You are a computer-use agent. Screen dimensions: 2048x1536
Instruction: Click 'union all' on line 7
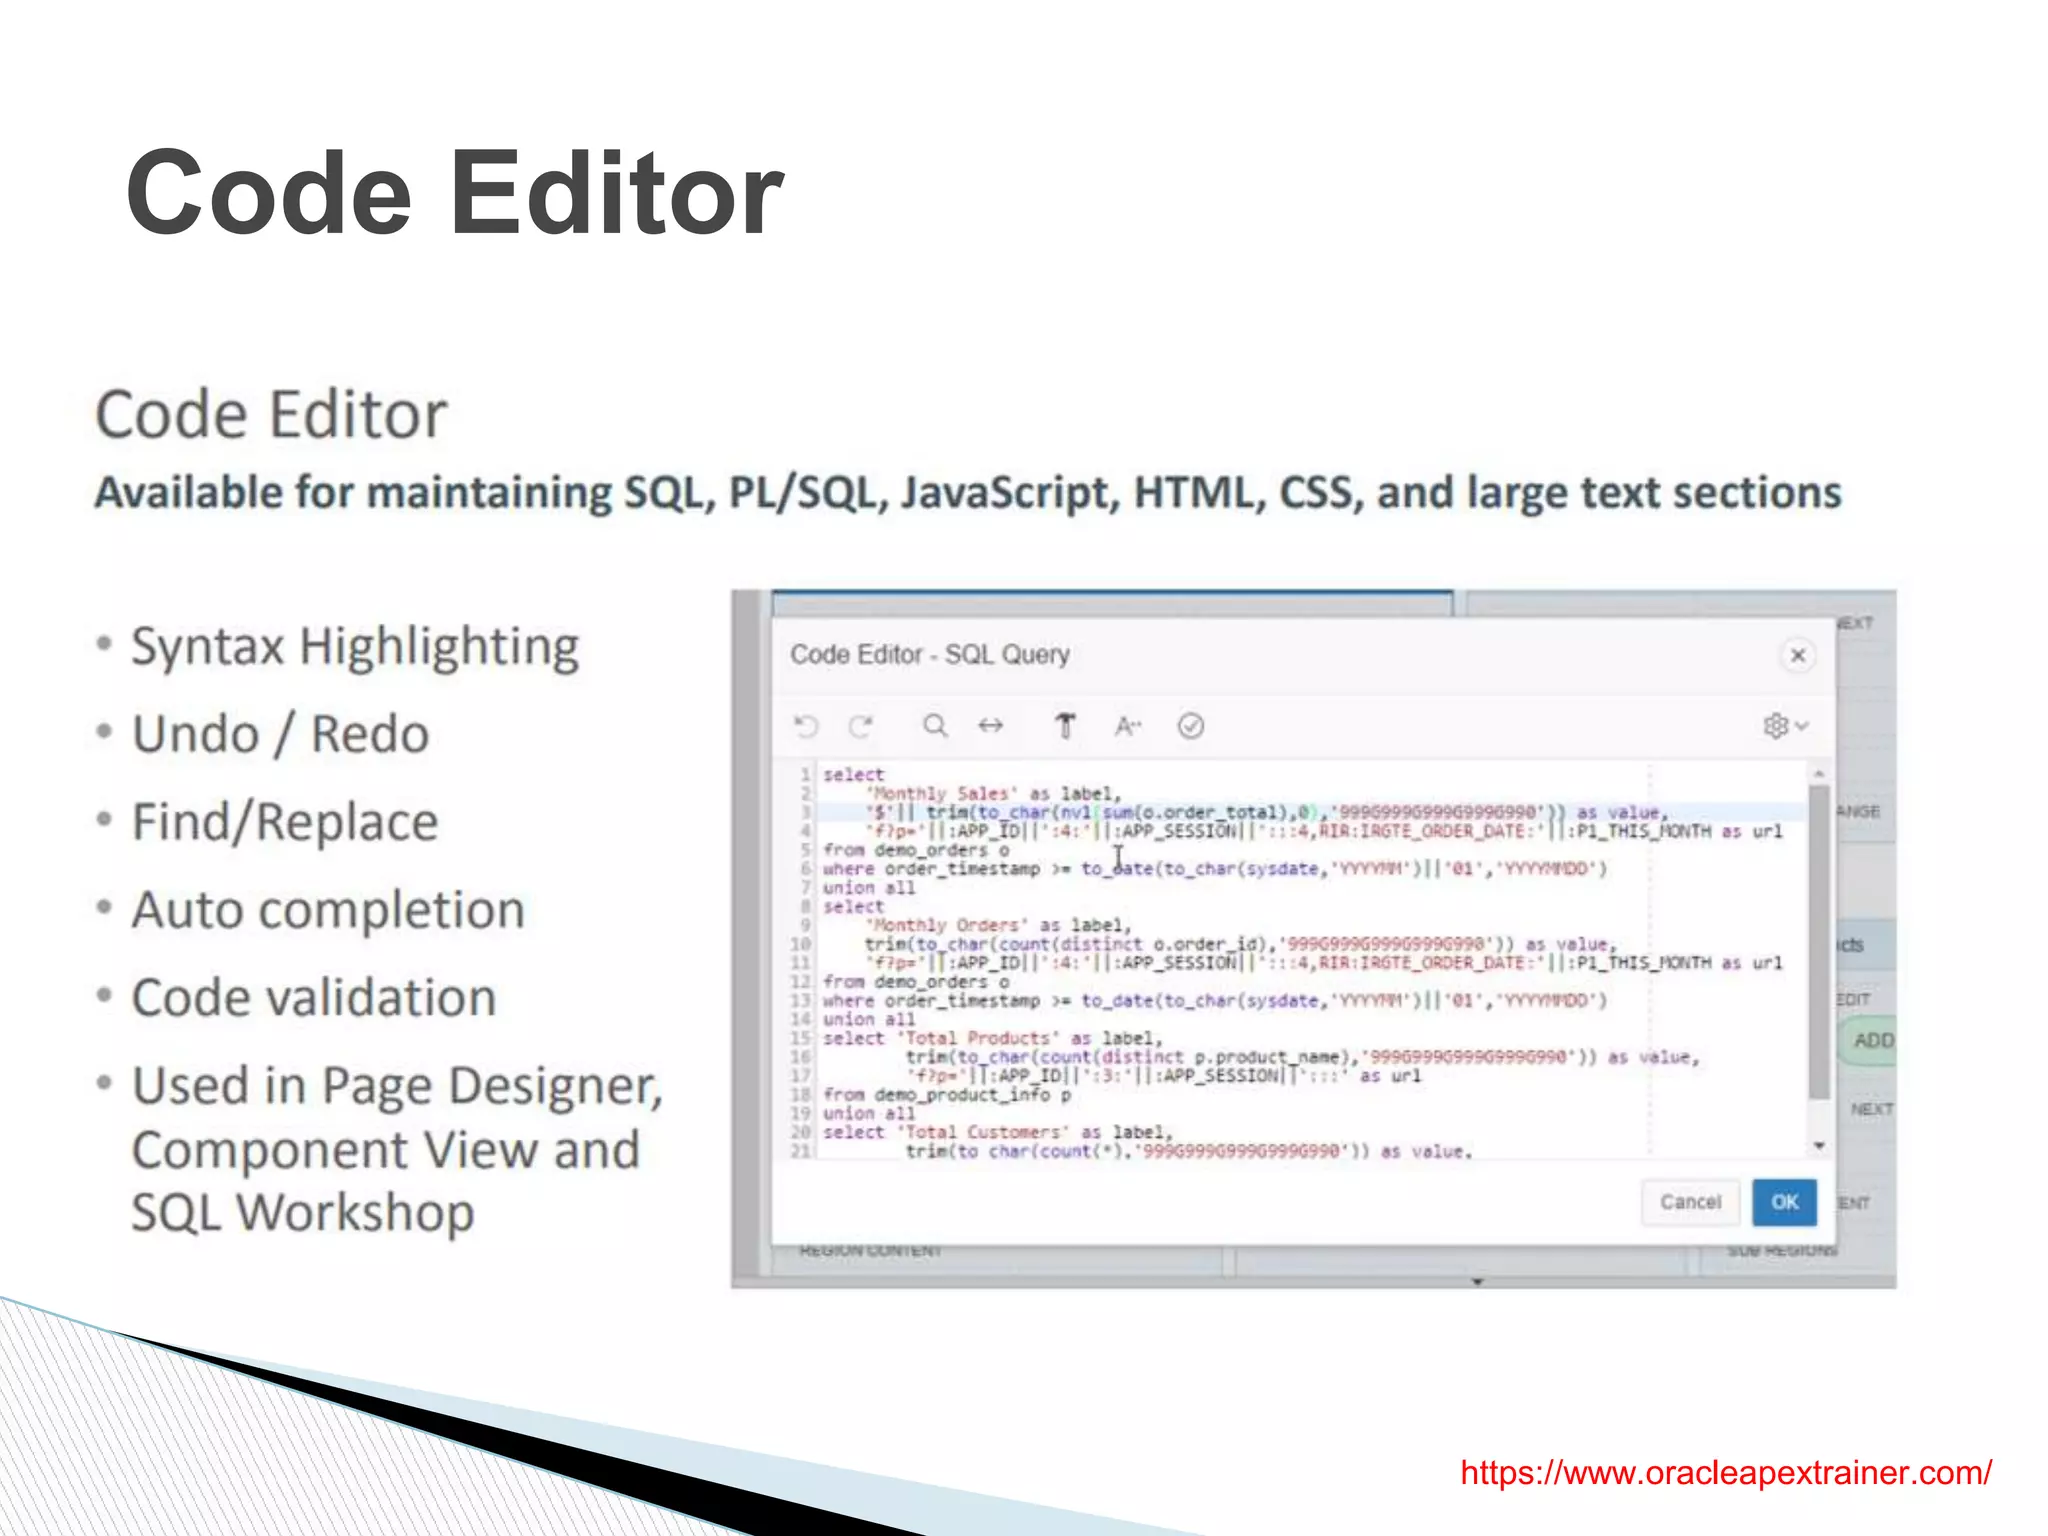pyautogui.click(x=869, y=888)
